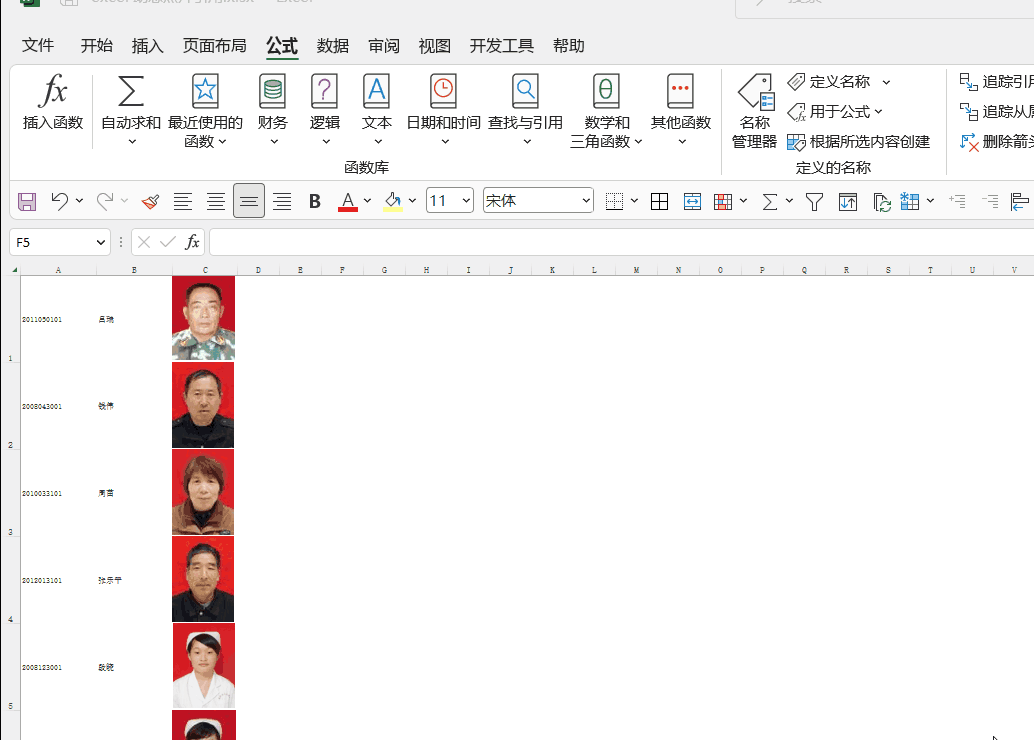The width and height of the screenshot is (1034, 740).
Task: Click the red font color A swatch
Action: click(x=348, y=201)
